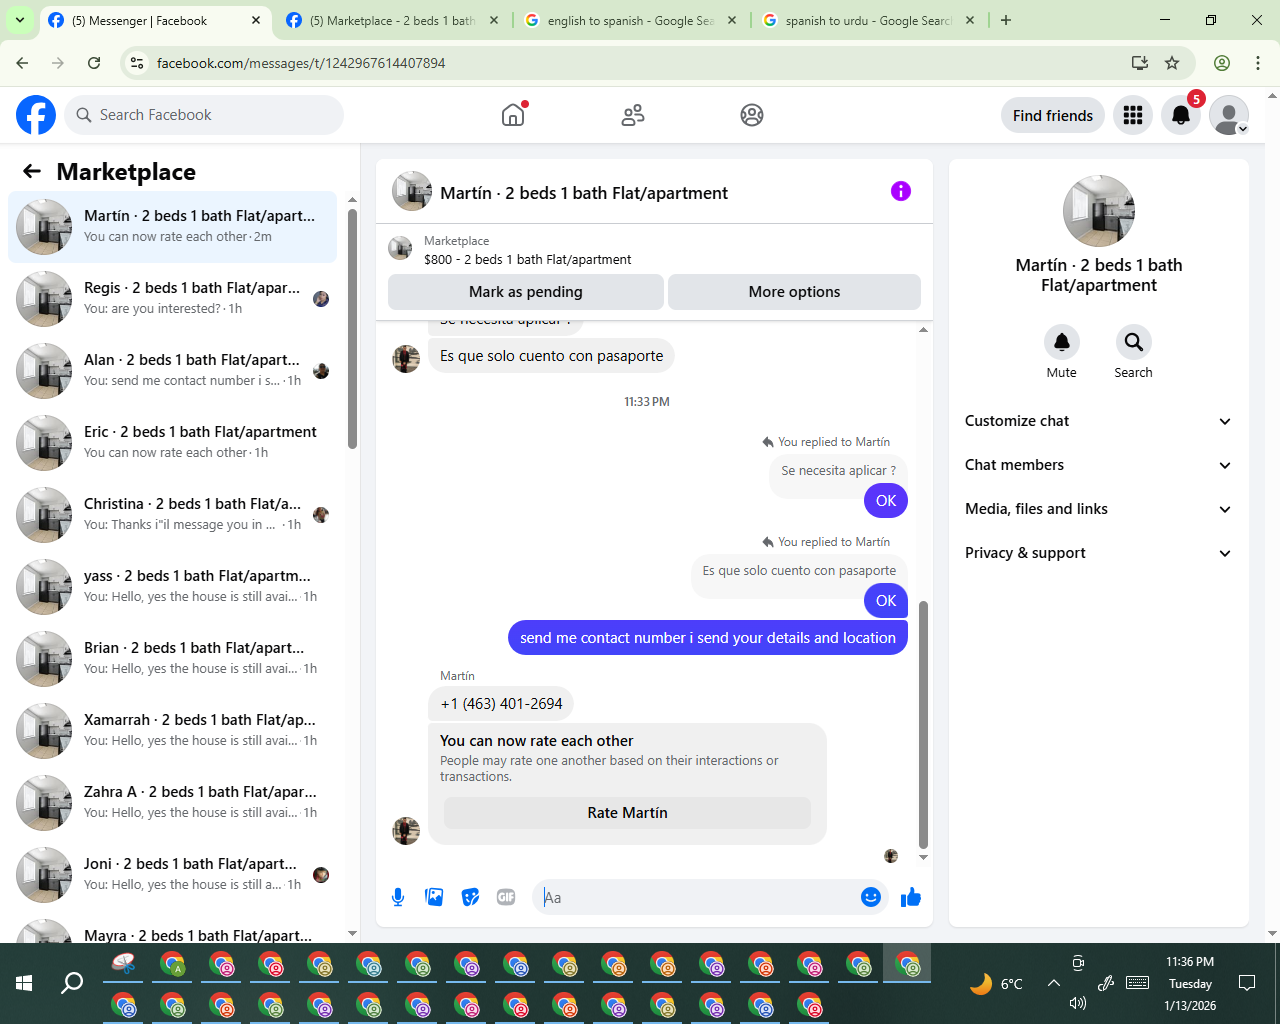Open a new browser tab

[1006, 20]
